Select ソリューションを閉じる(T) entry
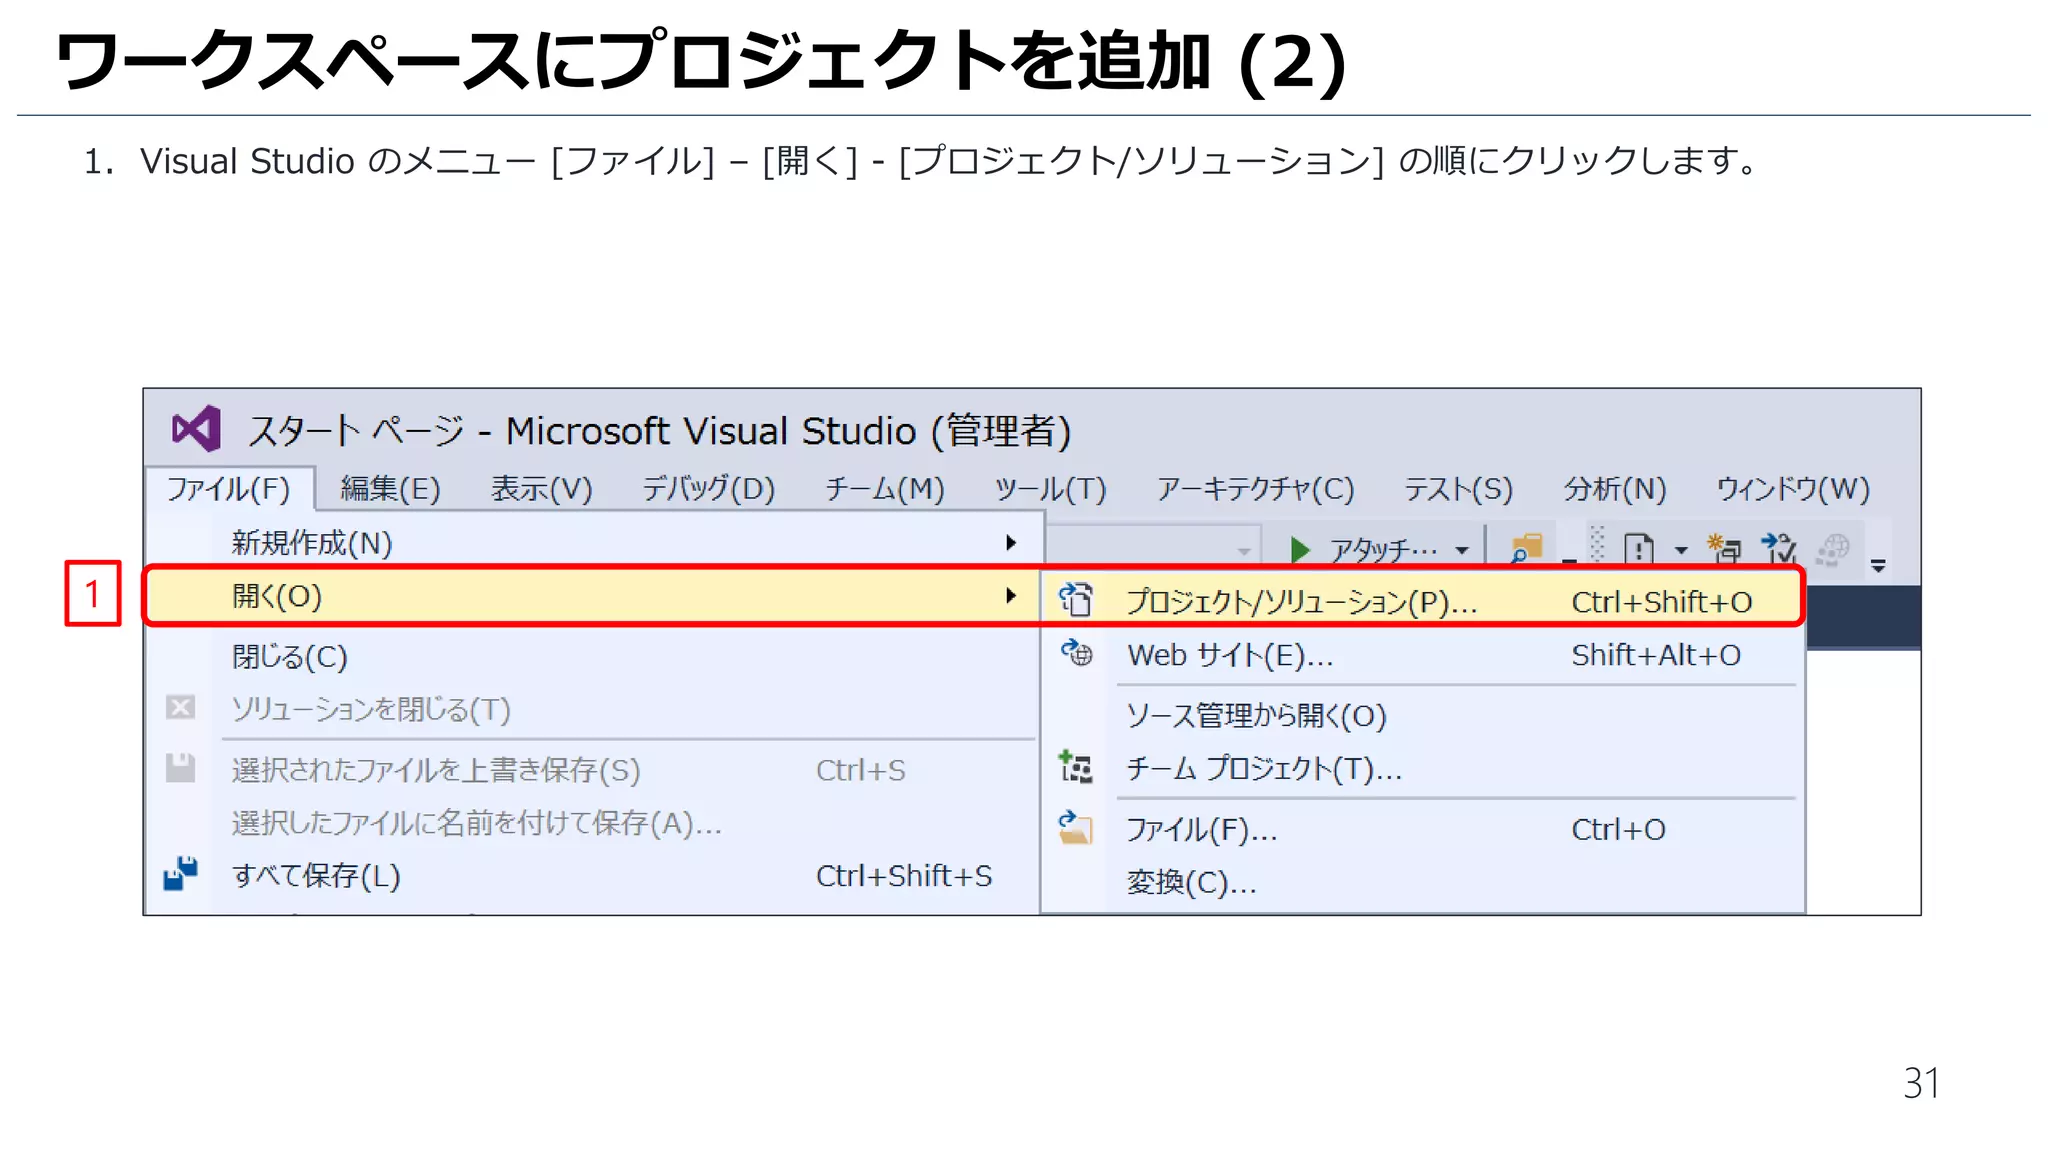The height and width of the screenshot is (1152, 2048). click(x=595, y=709)
